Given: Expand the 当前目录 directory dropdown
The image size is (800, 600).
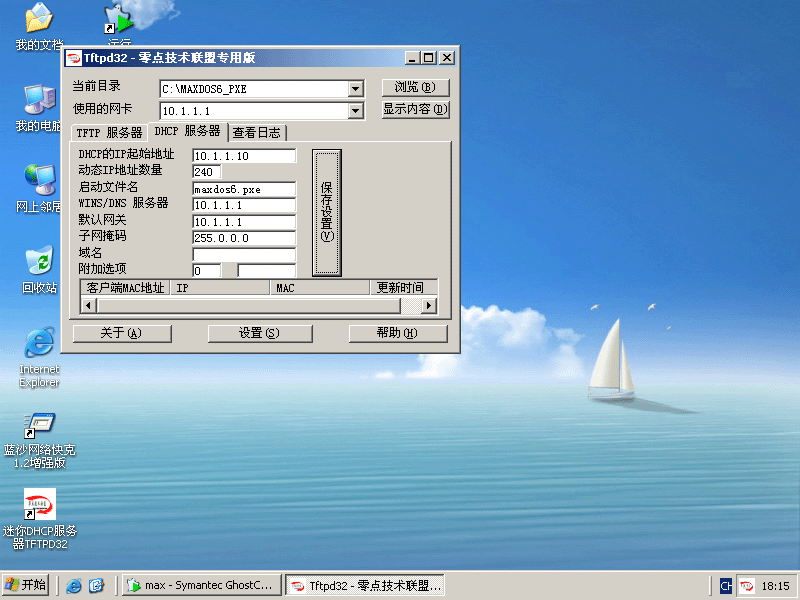Looking at the screenshot, I should (x=355, y=89).
